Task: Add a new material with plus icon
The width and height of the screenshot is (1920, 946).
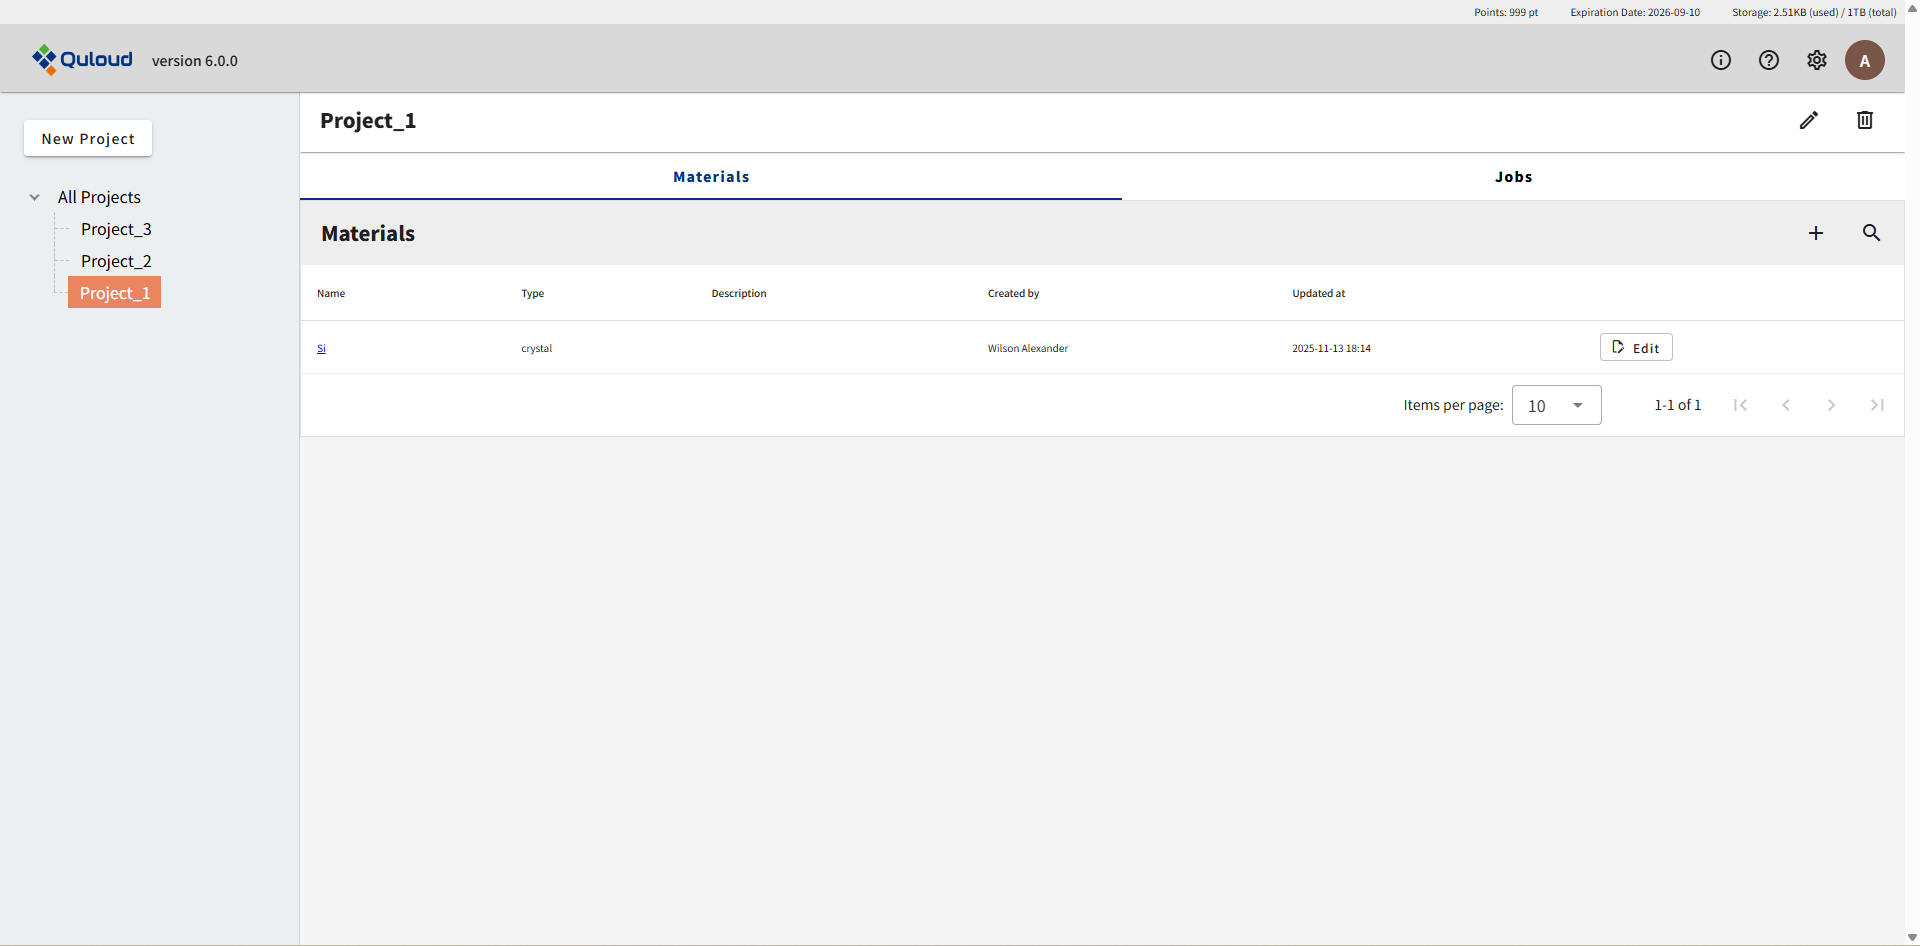Action: [1815, 233]
